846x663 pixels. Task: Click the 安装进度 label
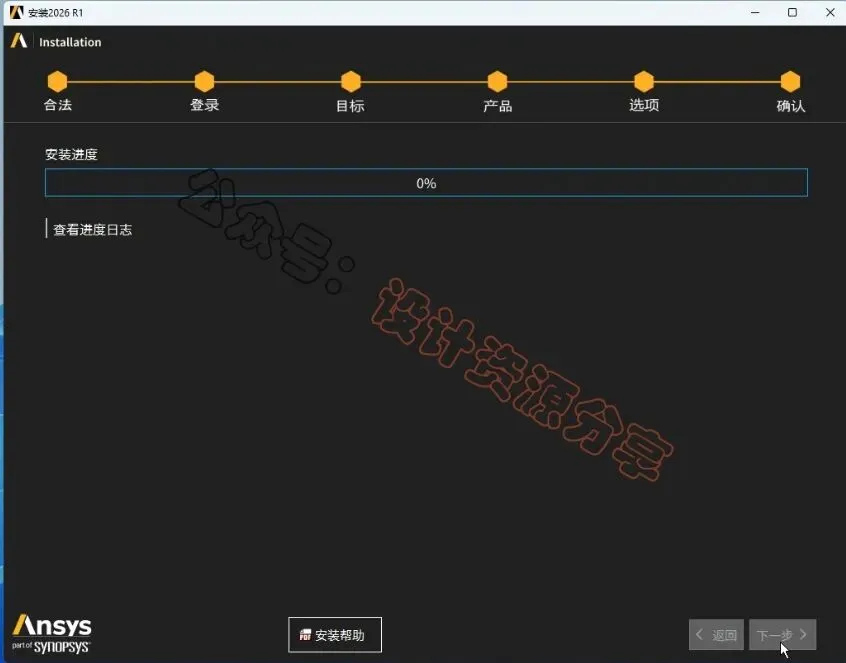(x=71, y=155)
